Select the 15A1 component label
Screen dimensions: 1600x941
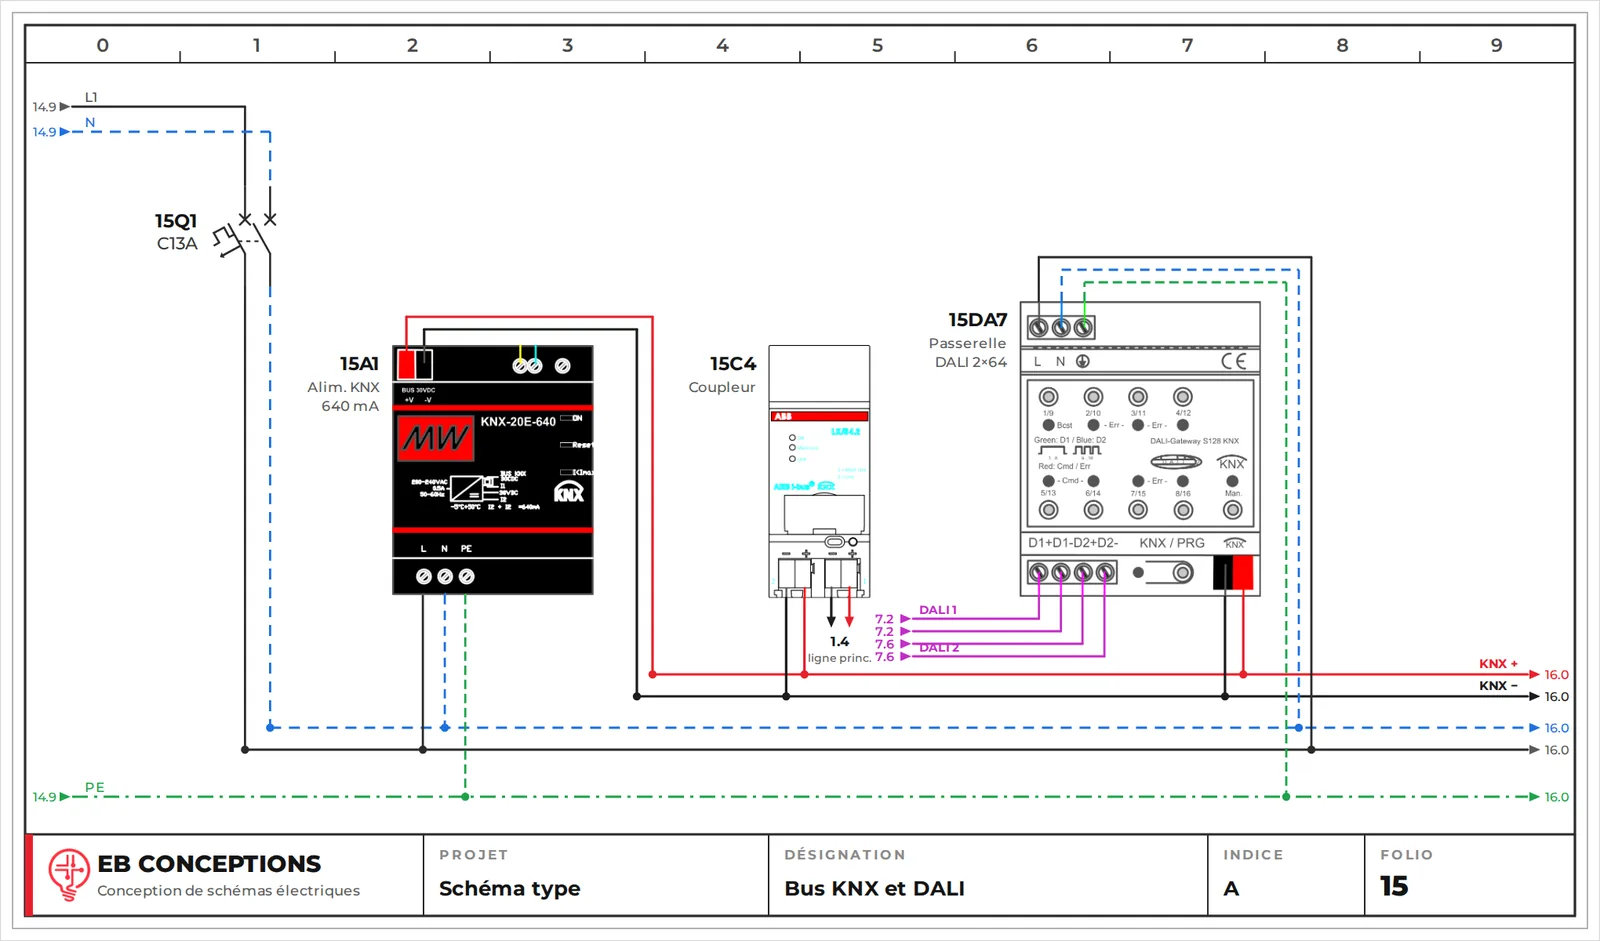359,364
